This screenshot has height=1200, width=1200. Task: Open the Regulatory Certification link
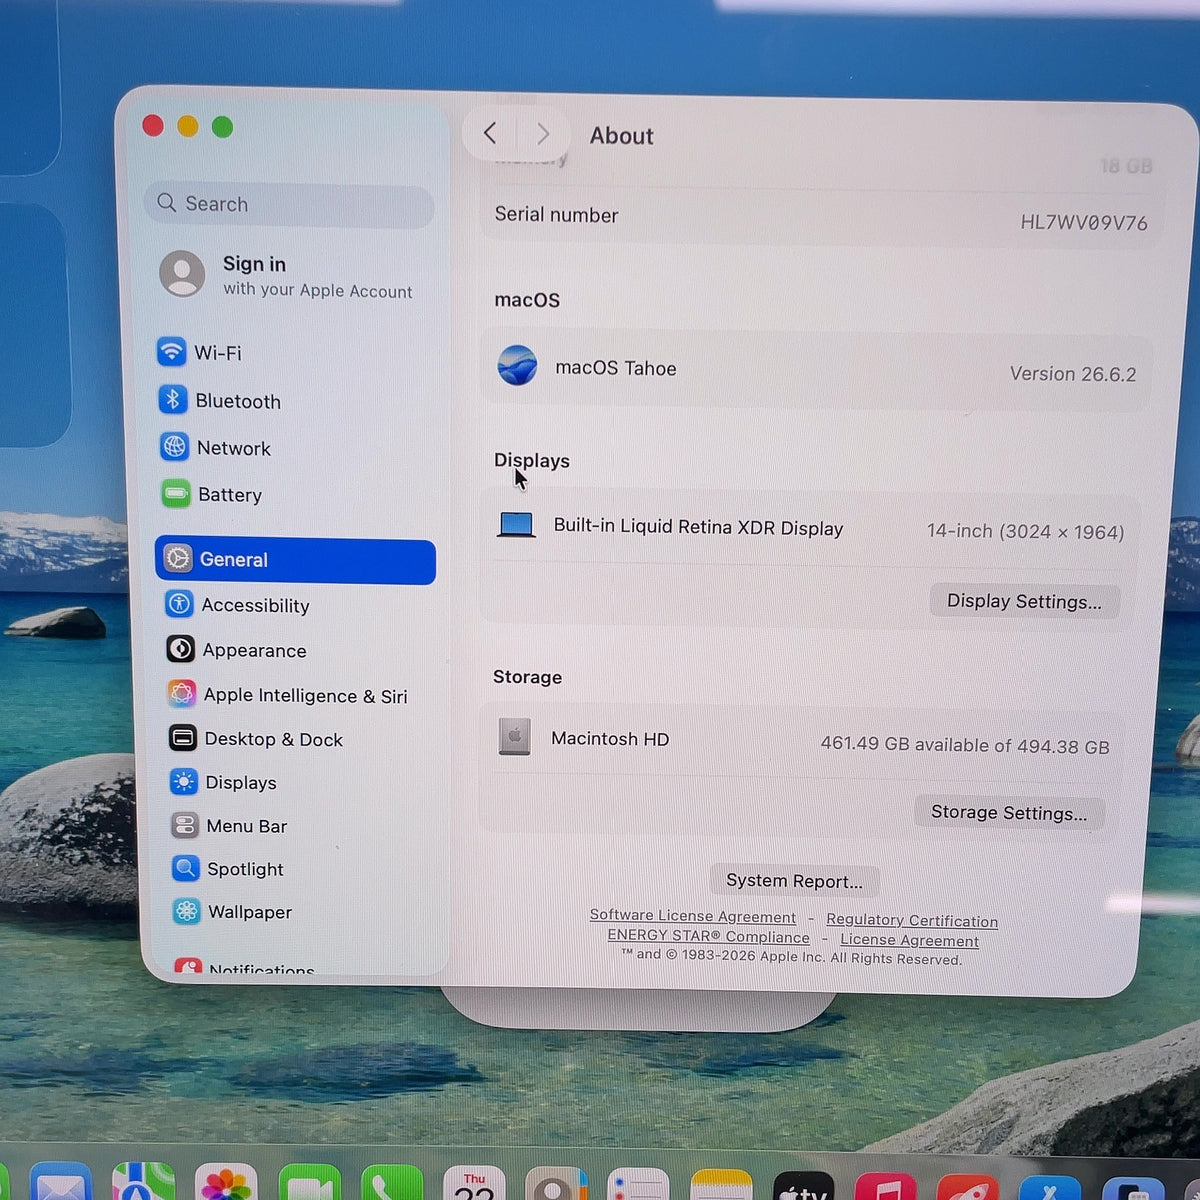click(912, 920)
